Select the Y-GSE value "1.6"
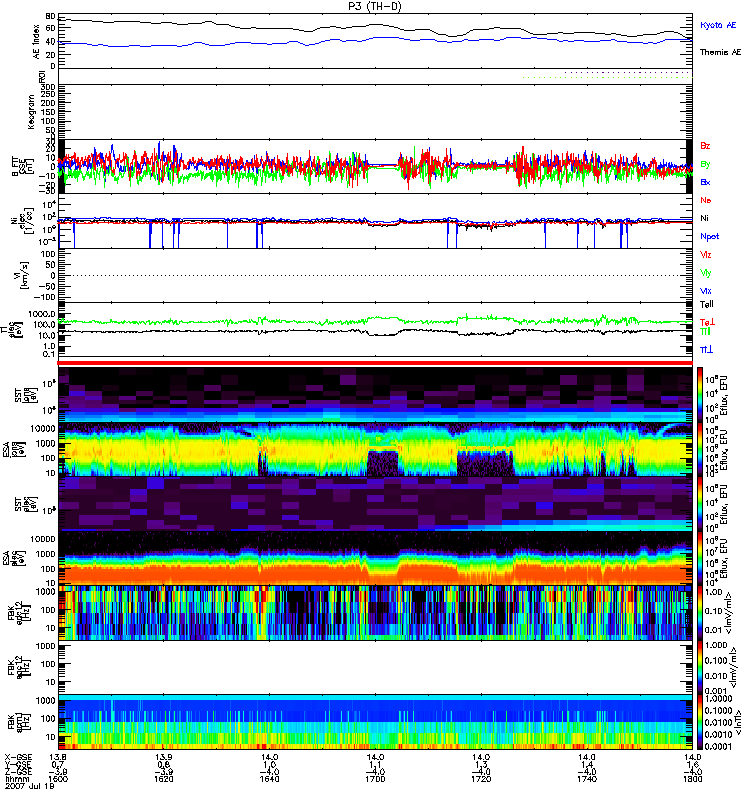Viewport: 750px width, 800px height. (692, 765)
